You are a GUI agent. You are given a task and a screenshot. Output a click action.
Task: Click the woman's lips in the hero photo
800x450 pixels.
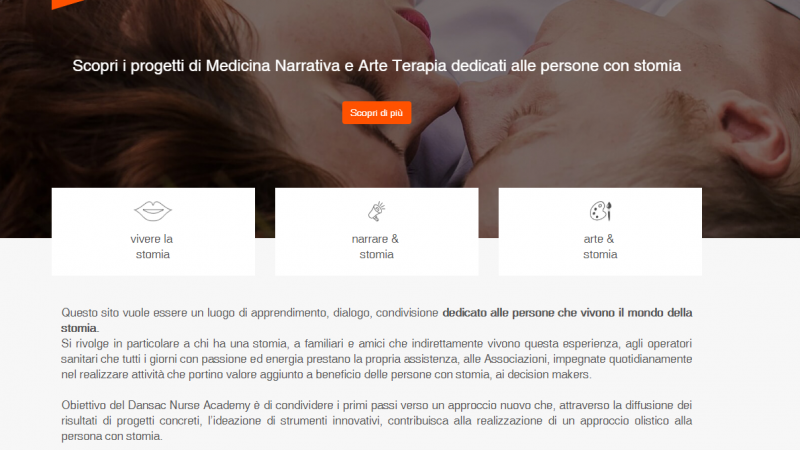point(416,20)
